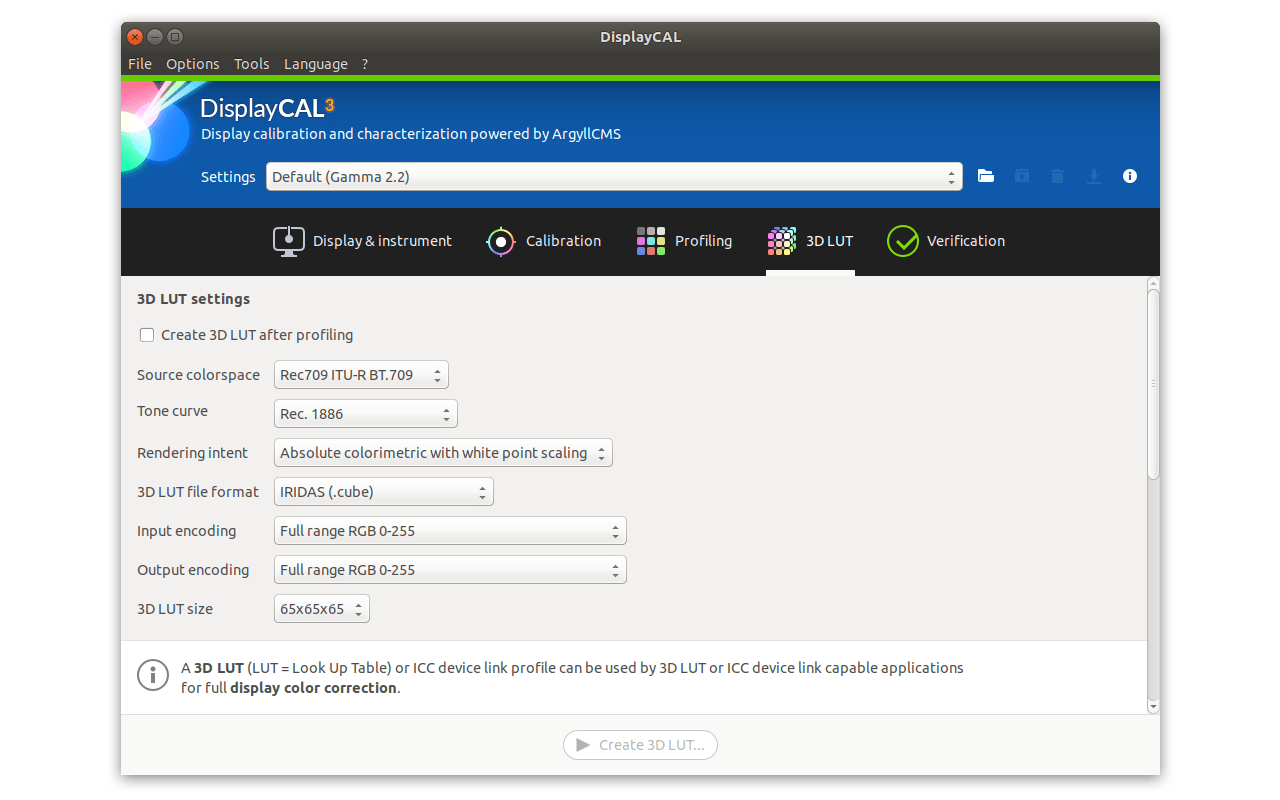
Task: Click the colored grid icon for Profiling
Action: (x=650, y=240)
